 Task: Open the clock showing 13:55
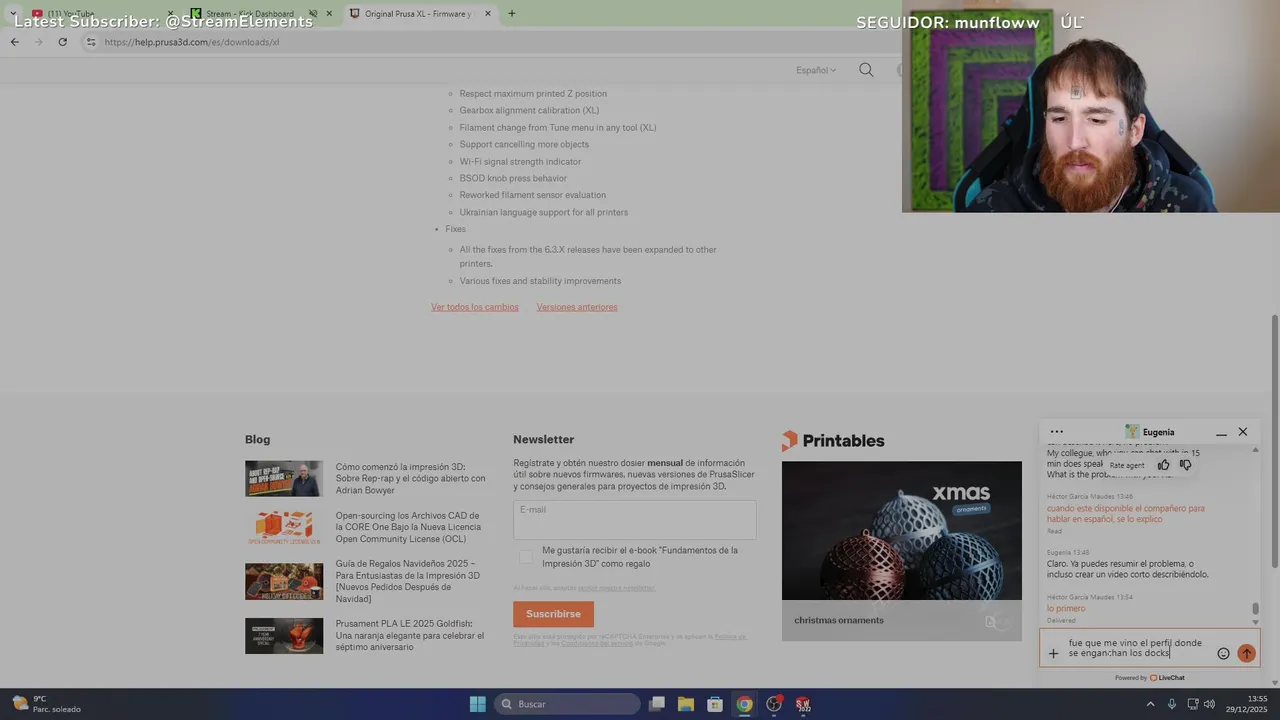[1248, 704]
